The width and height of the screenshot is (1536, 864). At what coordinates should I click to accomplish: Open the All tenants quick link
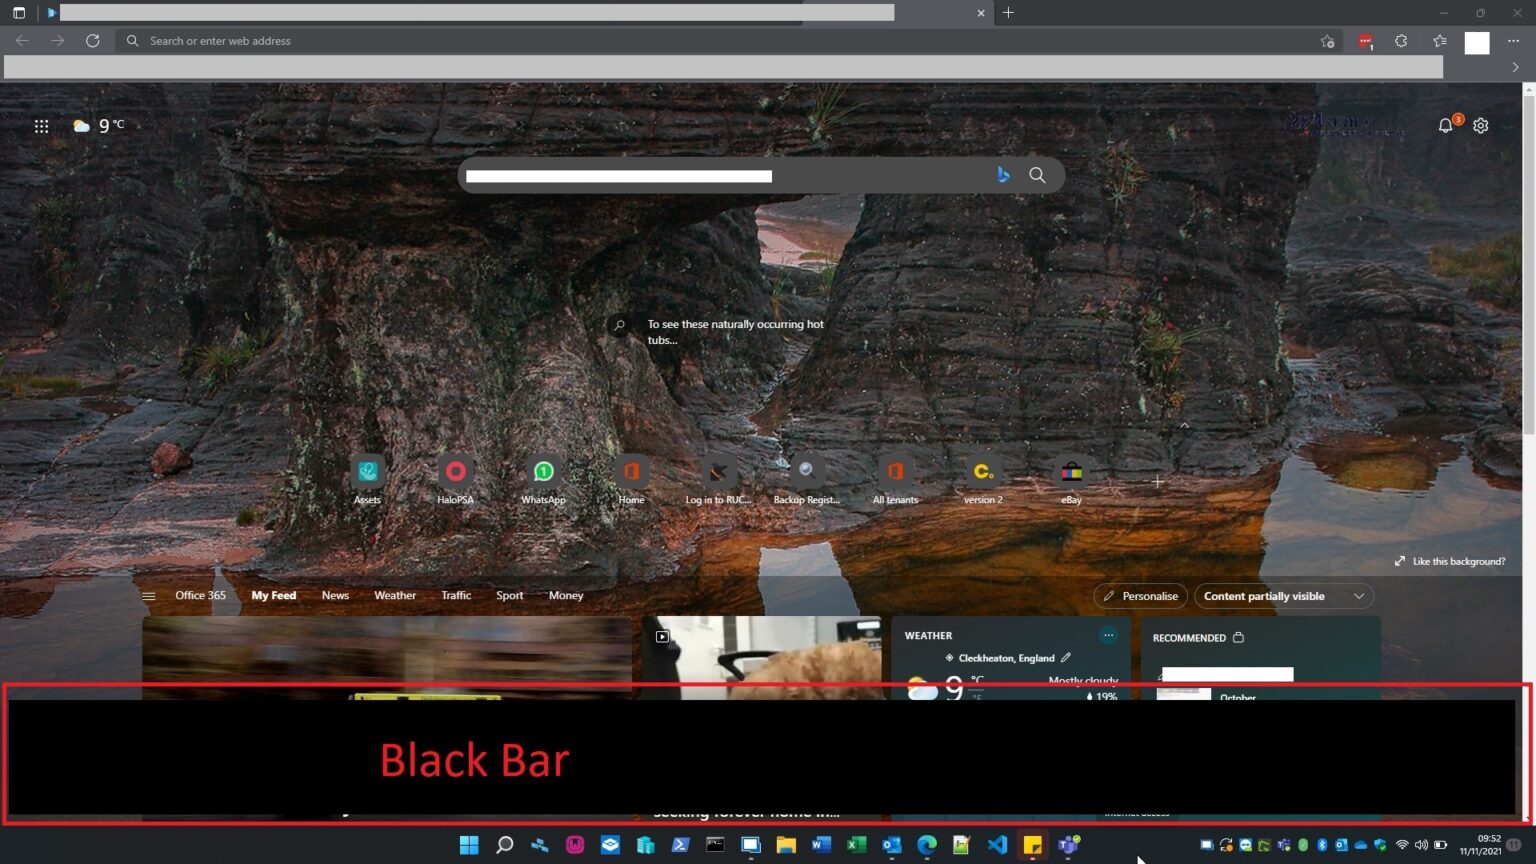point(895,480)
